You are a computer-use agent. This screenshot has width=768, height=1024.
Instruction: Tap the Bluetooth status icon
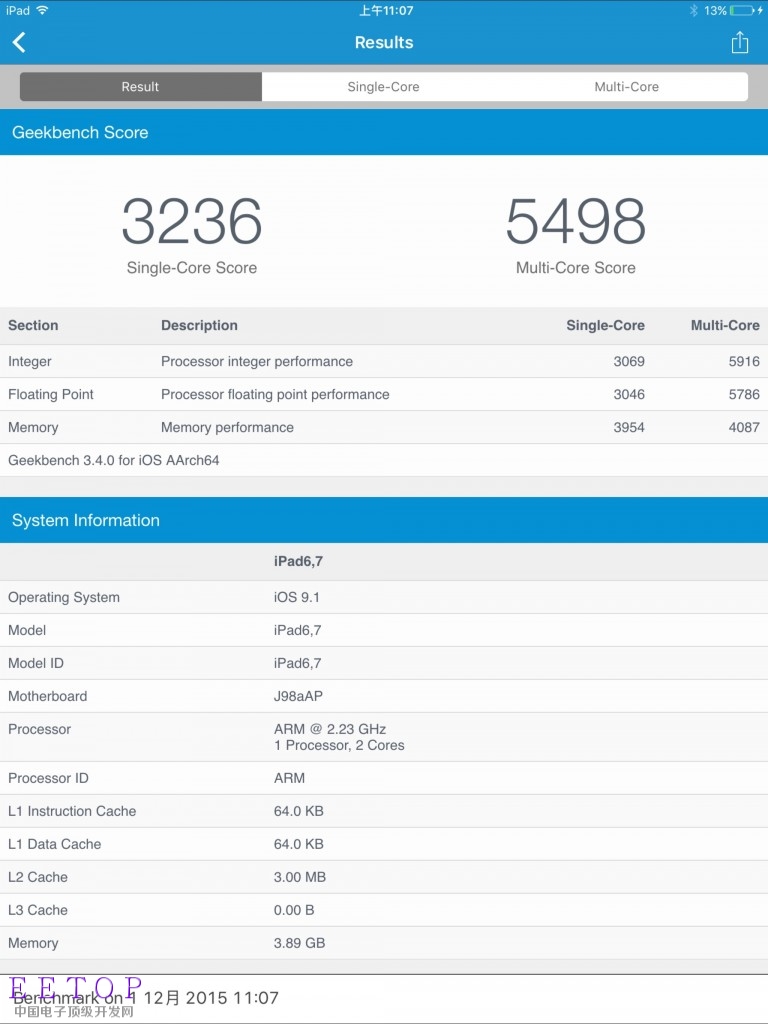click(693, 10)
